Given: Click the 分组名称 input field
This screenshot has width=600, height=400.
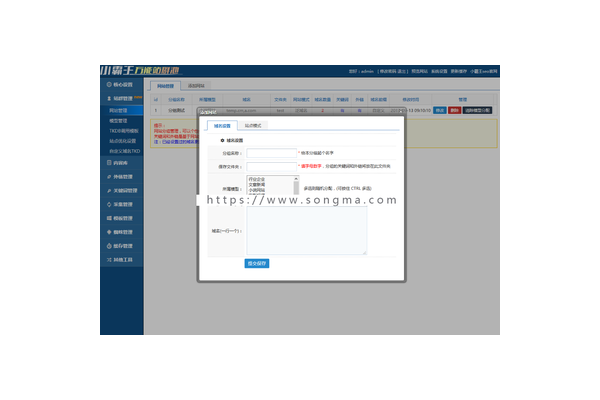Looking at the screenshot, I should pos(271,153).
